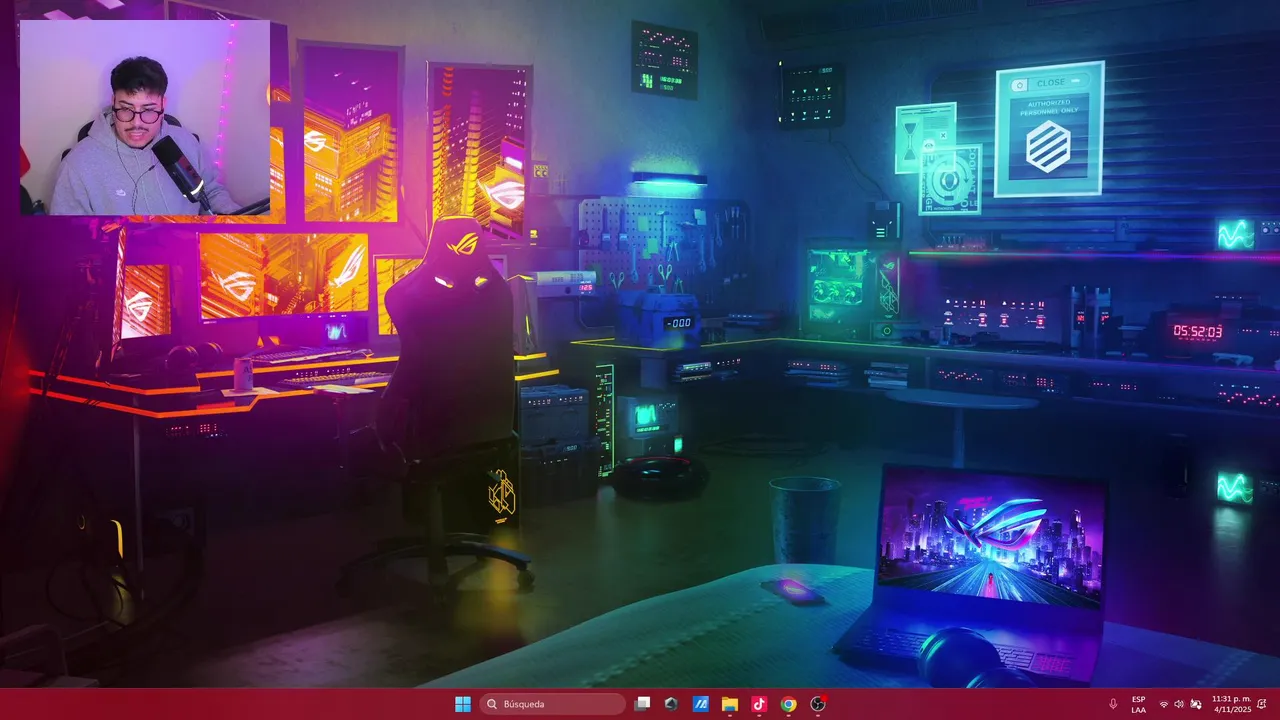Viewport: 1280px width, 720px height.
Task: Open File Explorer from the taskbar
Action: [x=730, y=704]
